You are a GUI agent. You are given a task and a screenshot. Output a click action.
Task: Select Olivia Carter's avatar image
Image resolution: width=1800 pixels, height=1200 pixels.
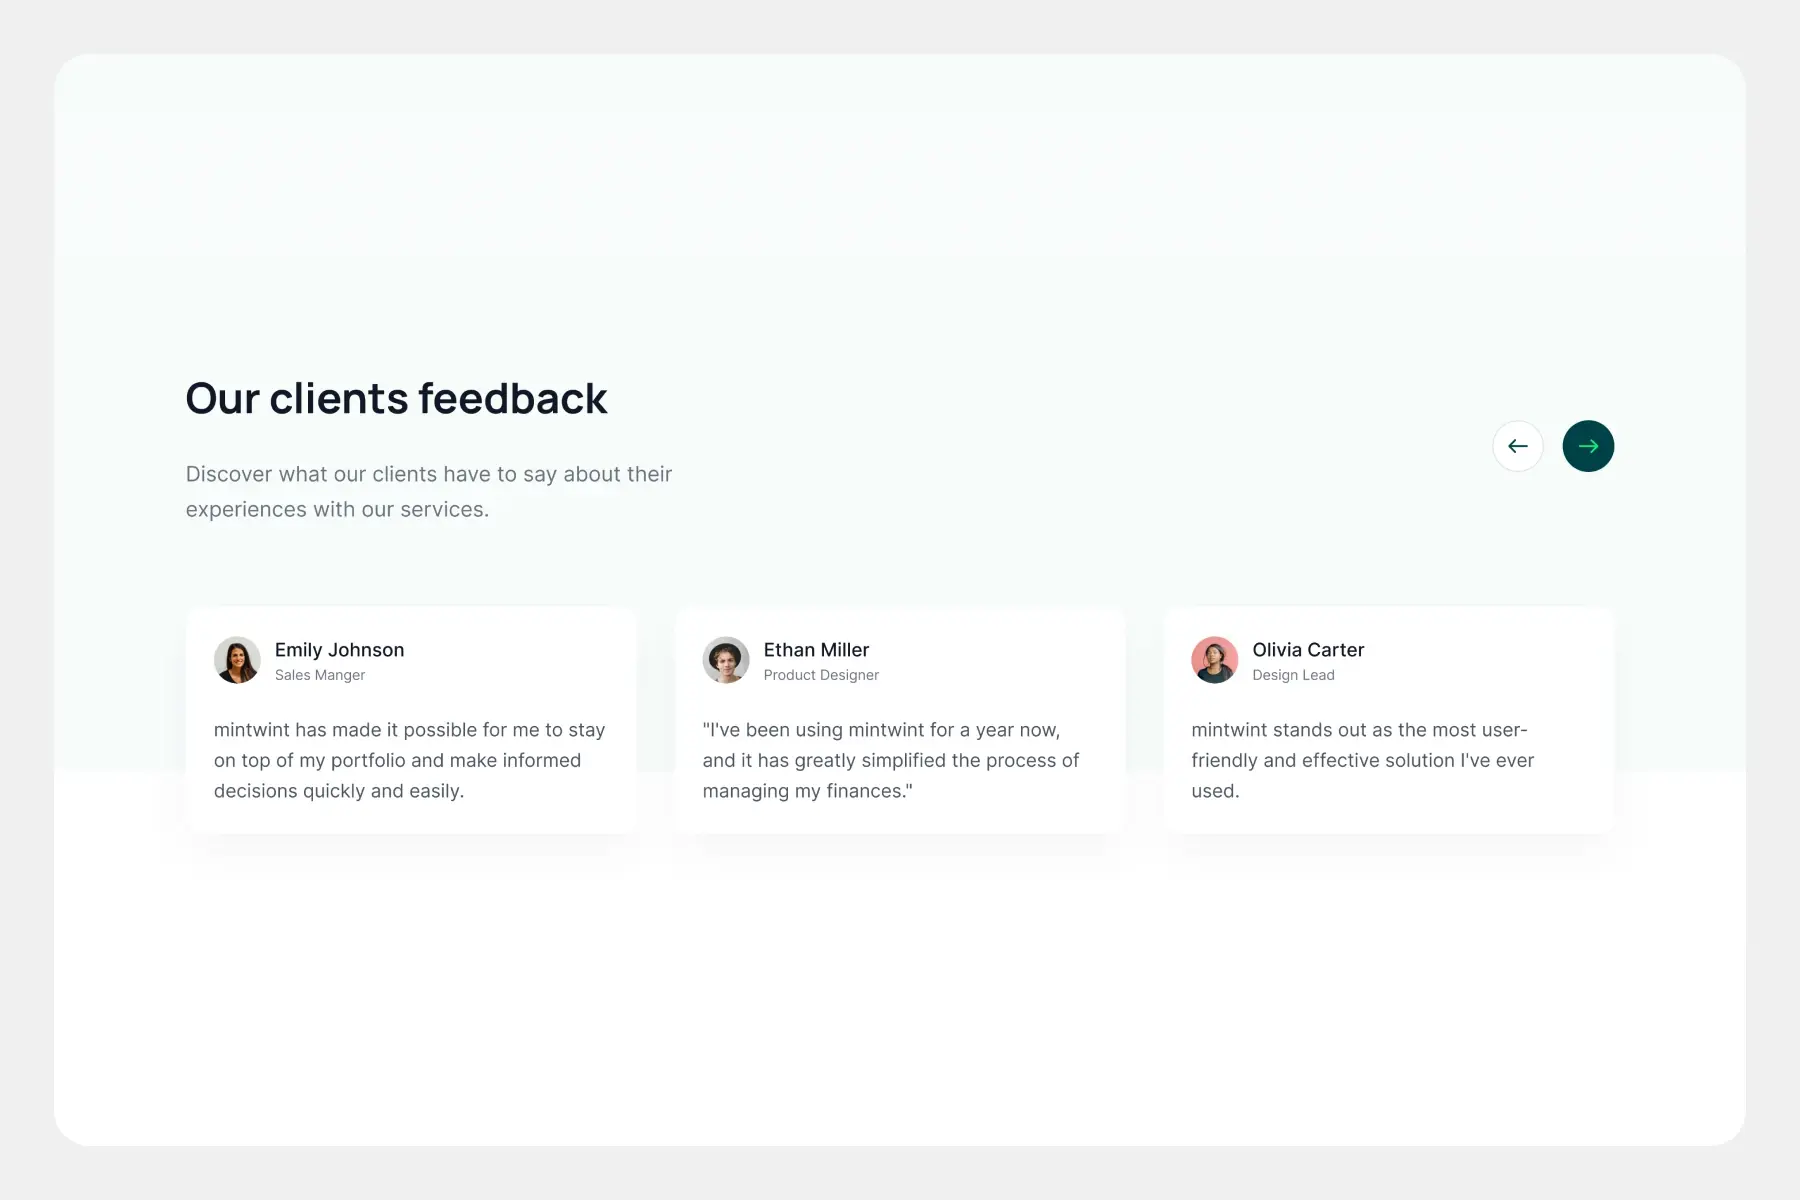(x=1214, y=660)
